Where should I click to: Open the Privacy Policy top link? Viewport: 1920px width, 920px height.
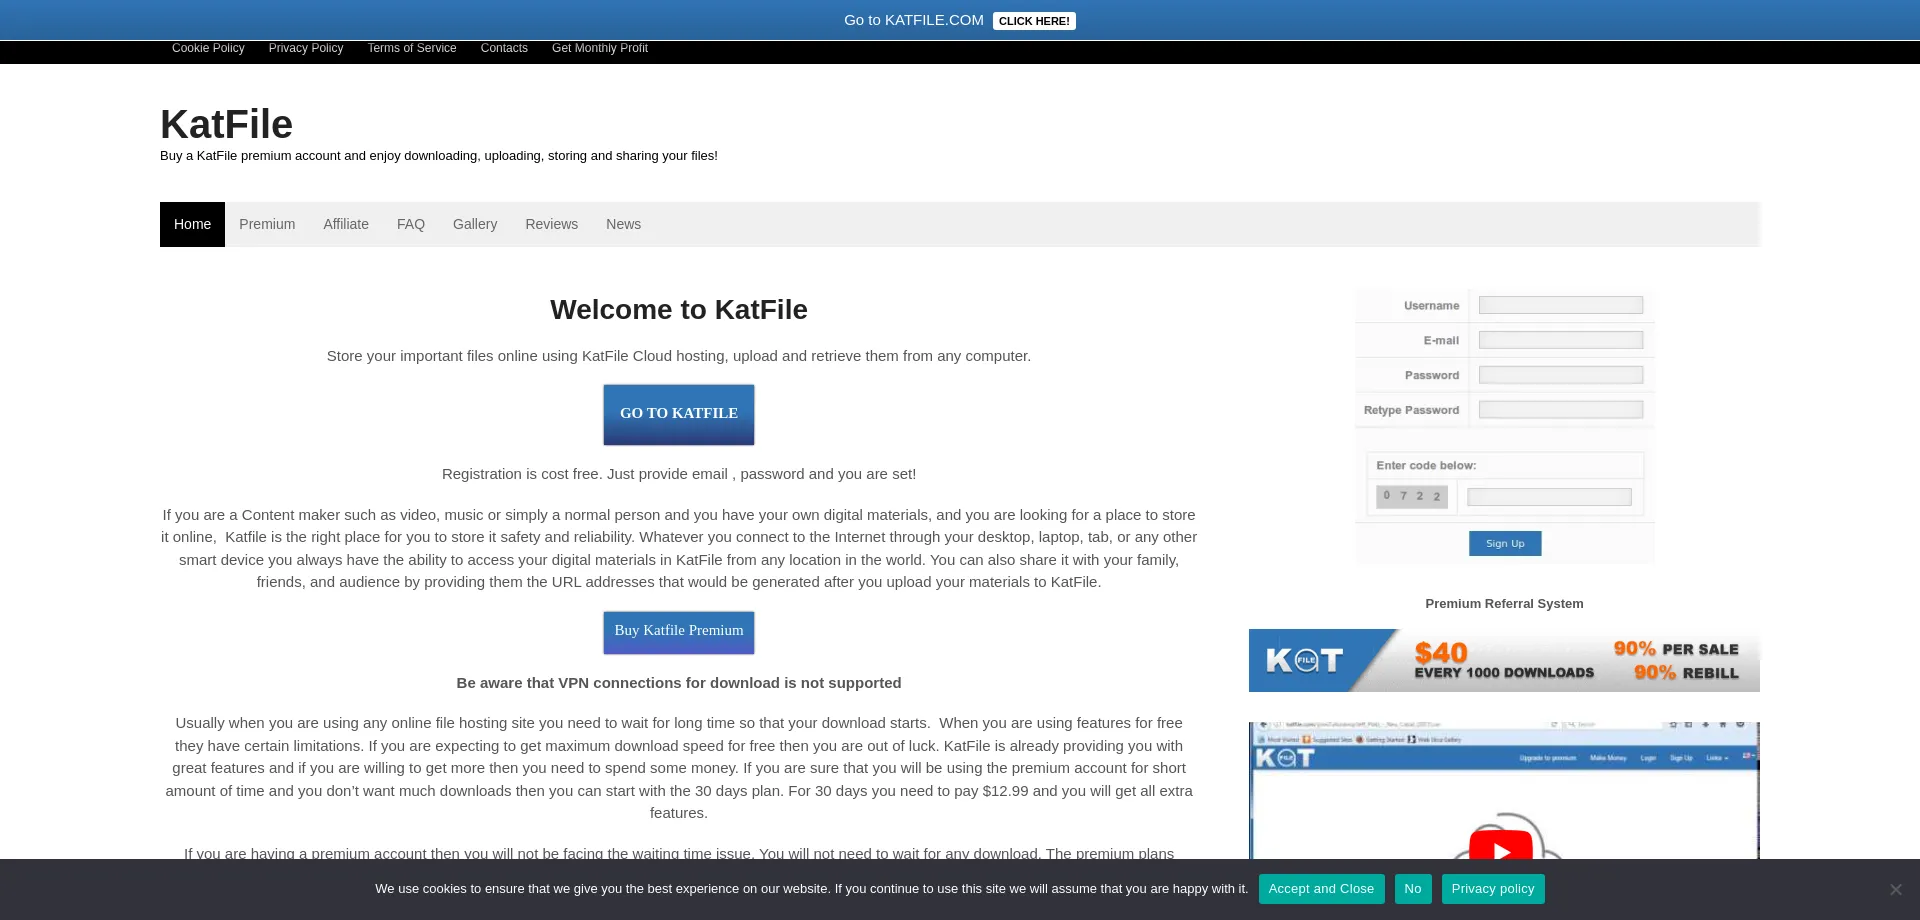tap(306, 48)
